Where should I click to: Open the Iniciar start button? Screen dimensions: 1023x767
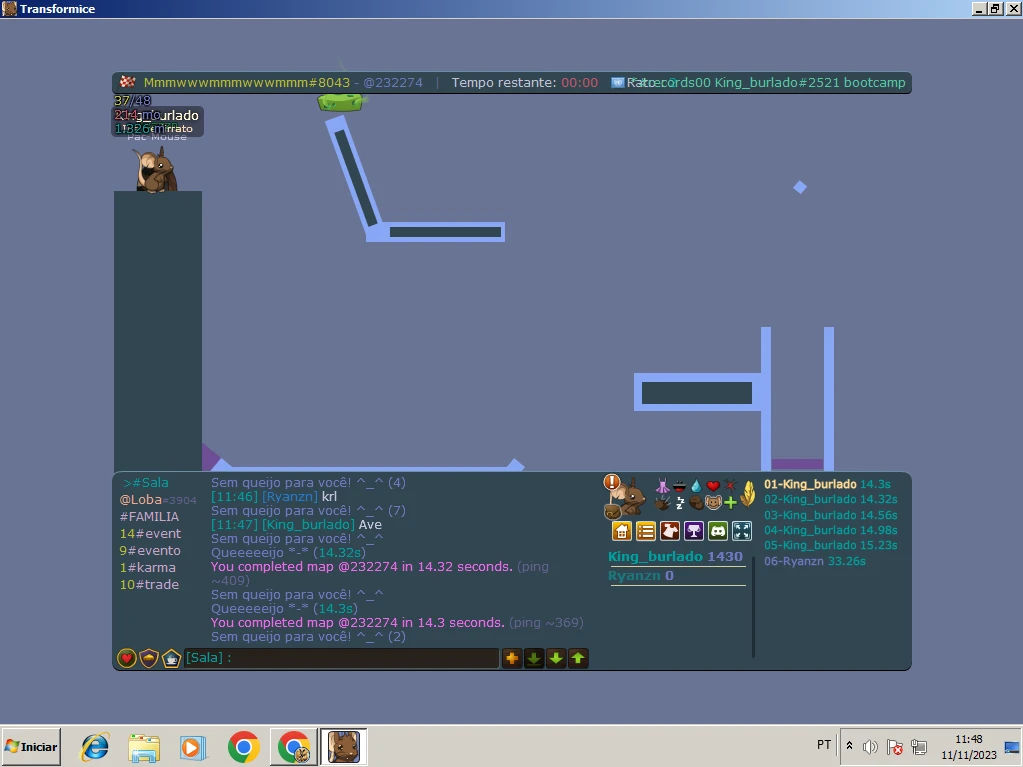coord(31,747)
